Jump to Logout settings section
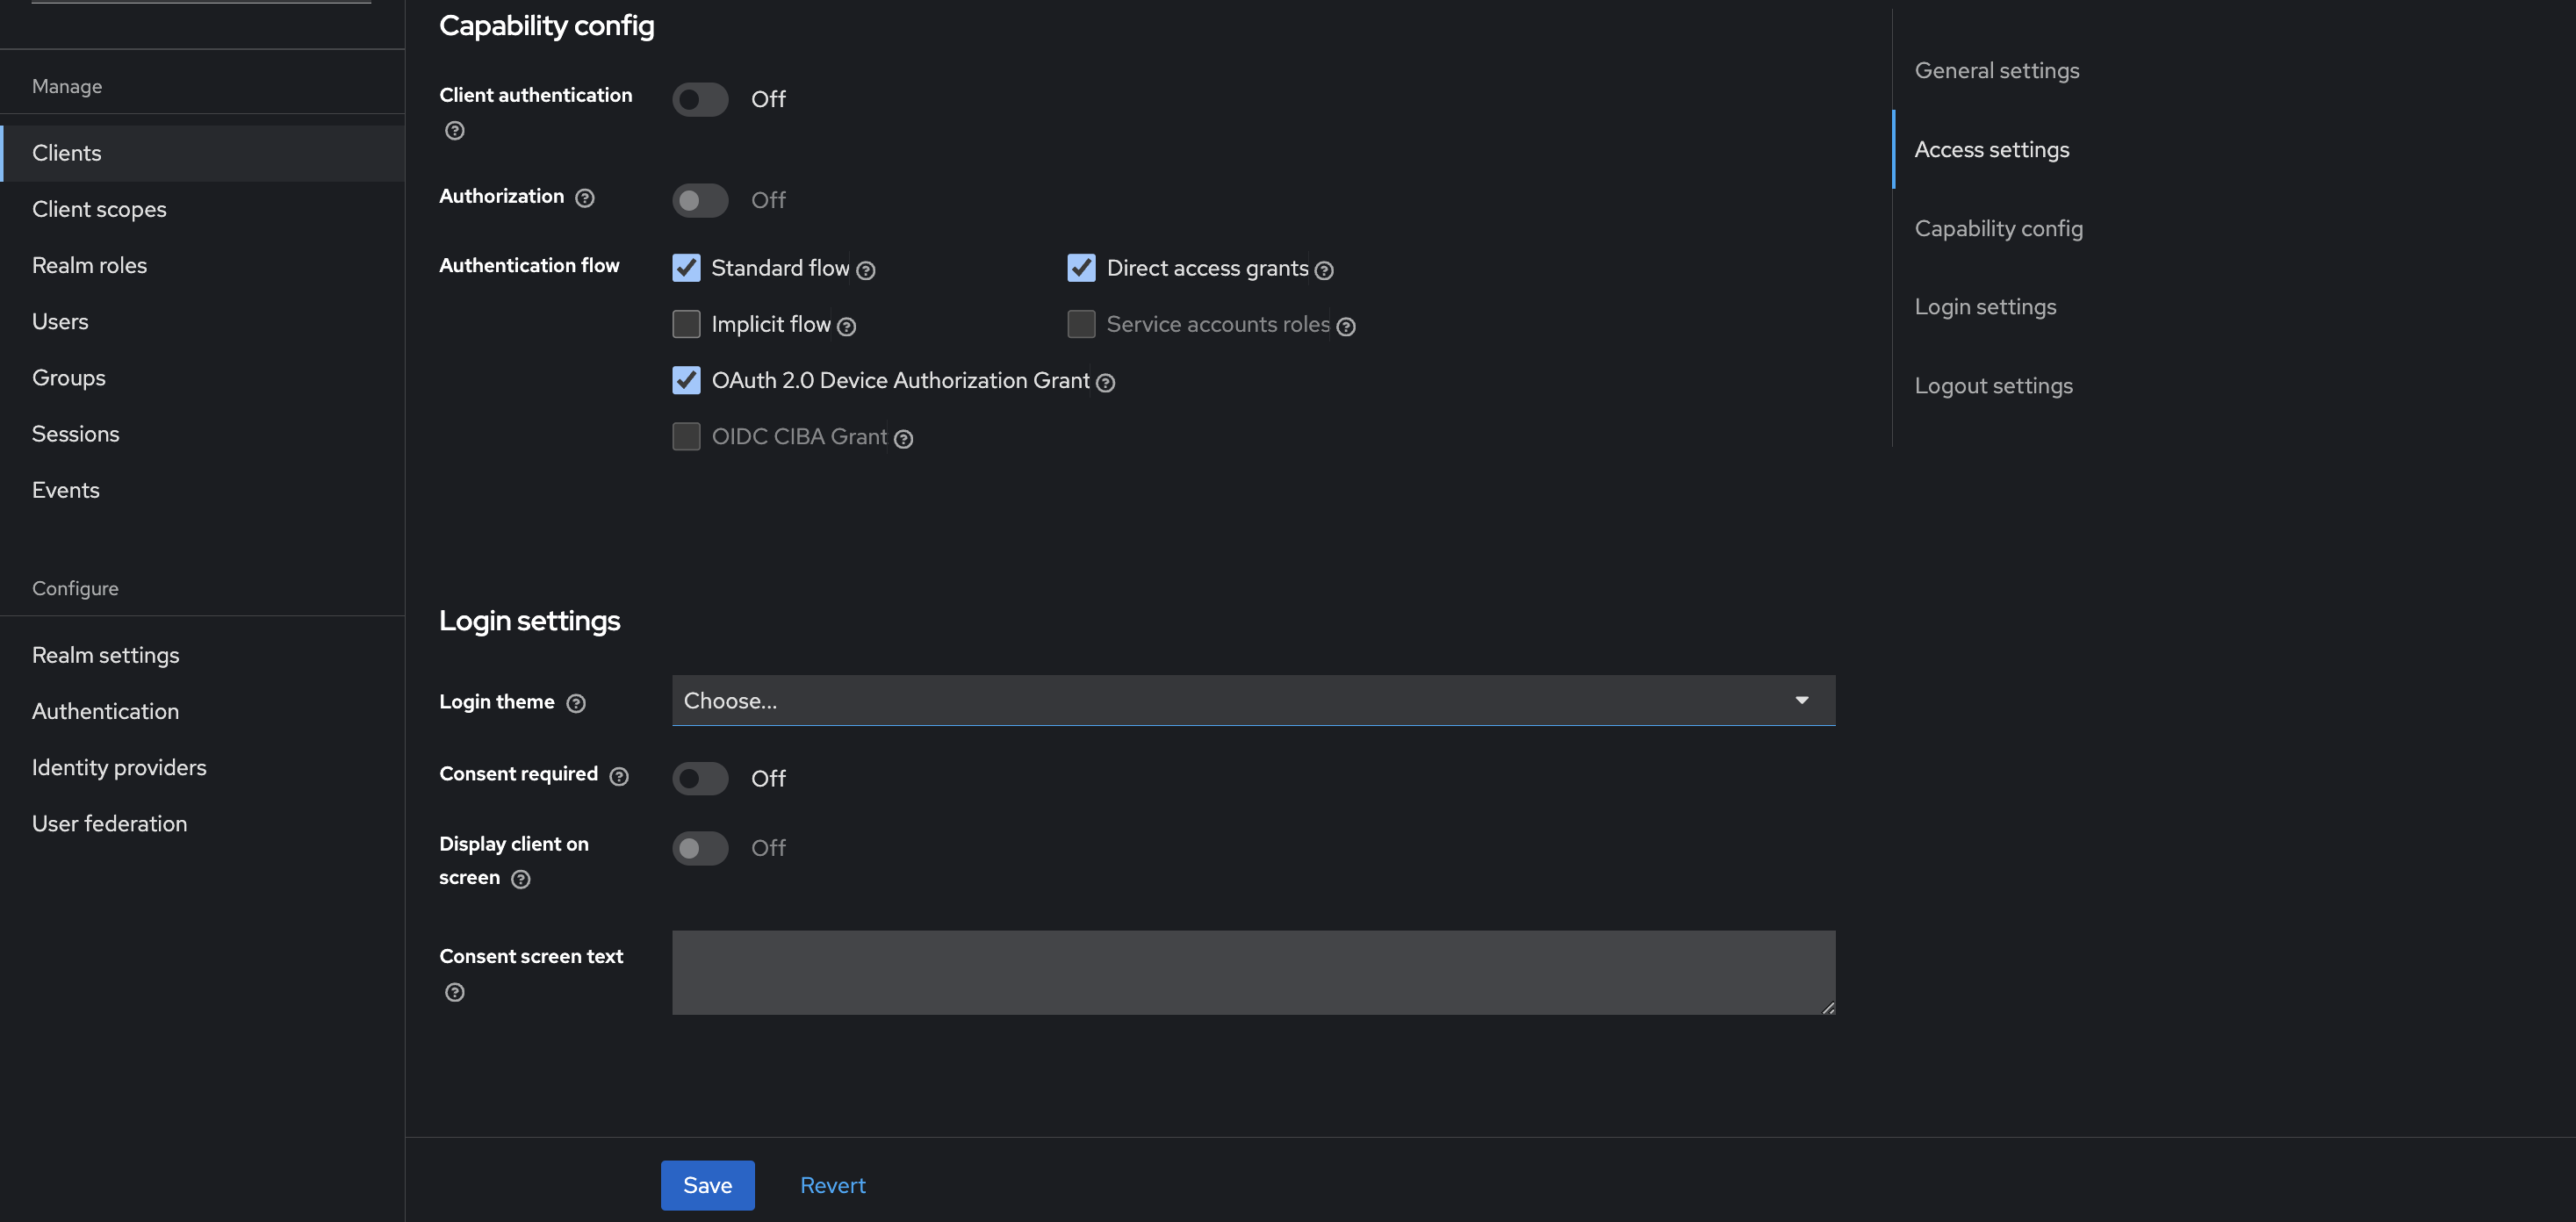2576x1222 pixels. [1993, 385]
